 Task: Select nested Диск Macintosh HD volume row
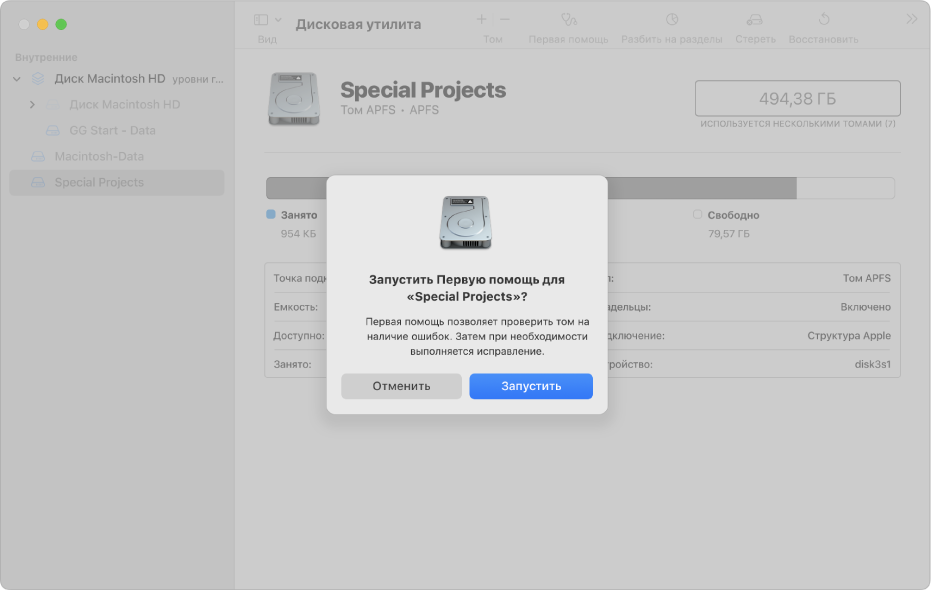coord(117,104)
